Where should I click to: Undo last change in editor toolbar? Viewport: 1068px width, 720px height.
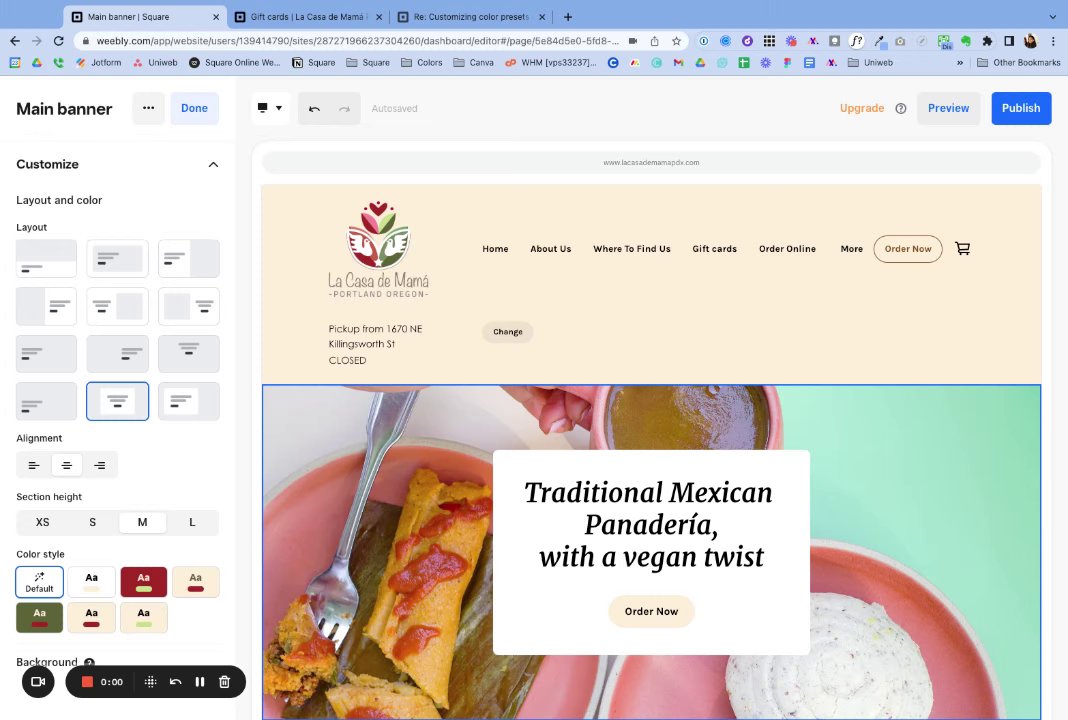click(314, 108)
